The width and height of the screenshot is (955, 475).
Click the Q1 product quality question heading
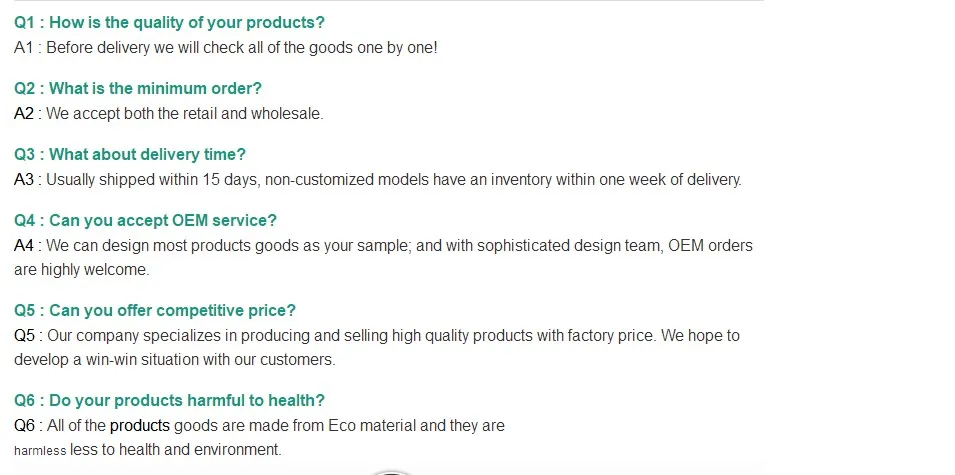[169, 23]
